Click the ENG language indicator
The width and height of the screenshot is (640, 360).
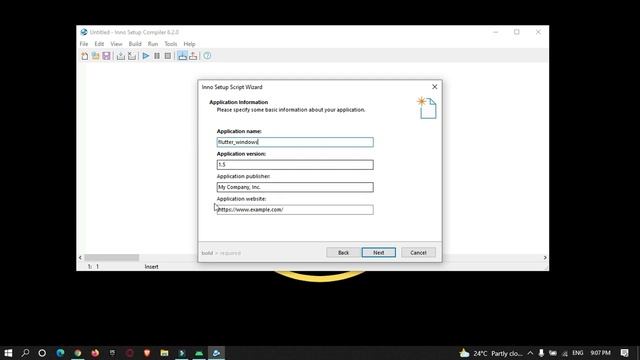578,353
